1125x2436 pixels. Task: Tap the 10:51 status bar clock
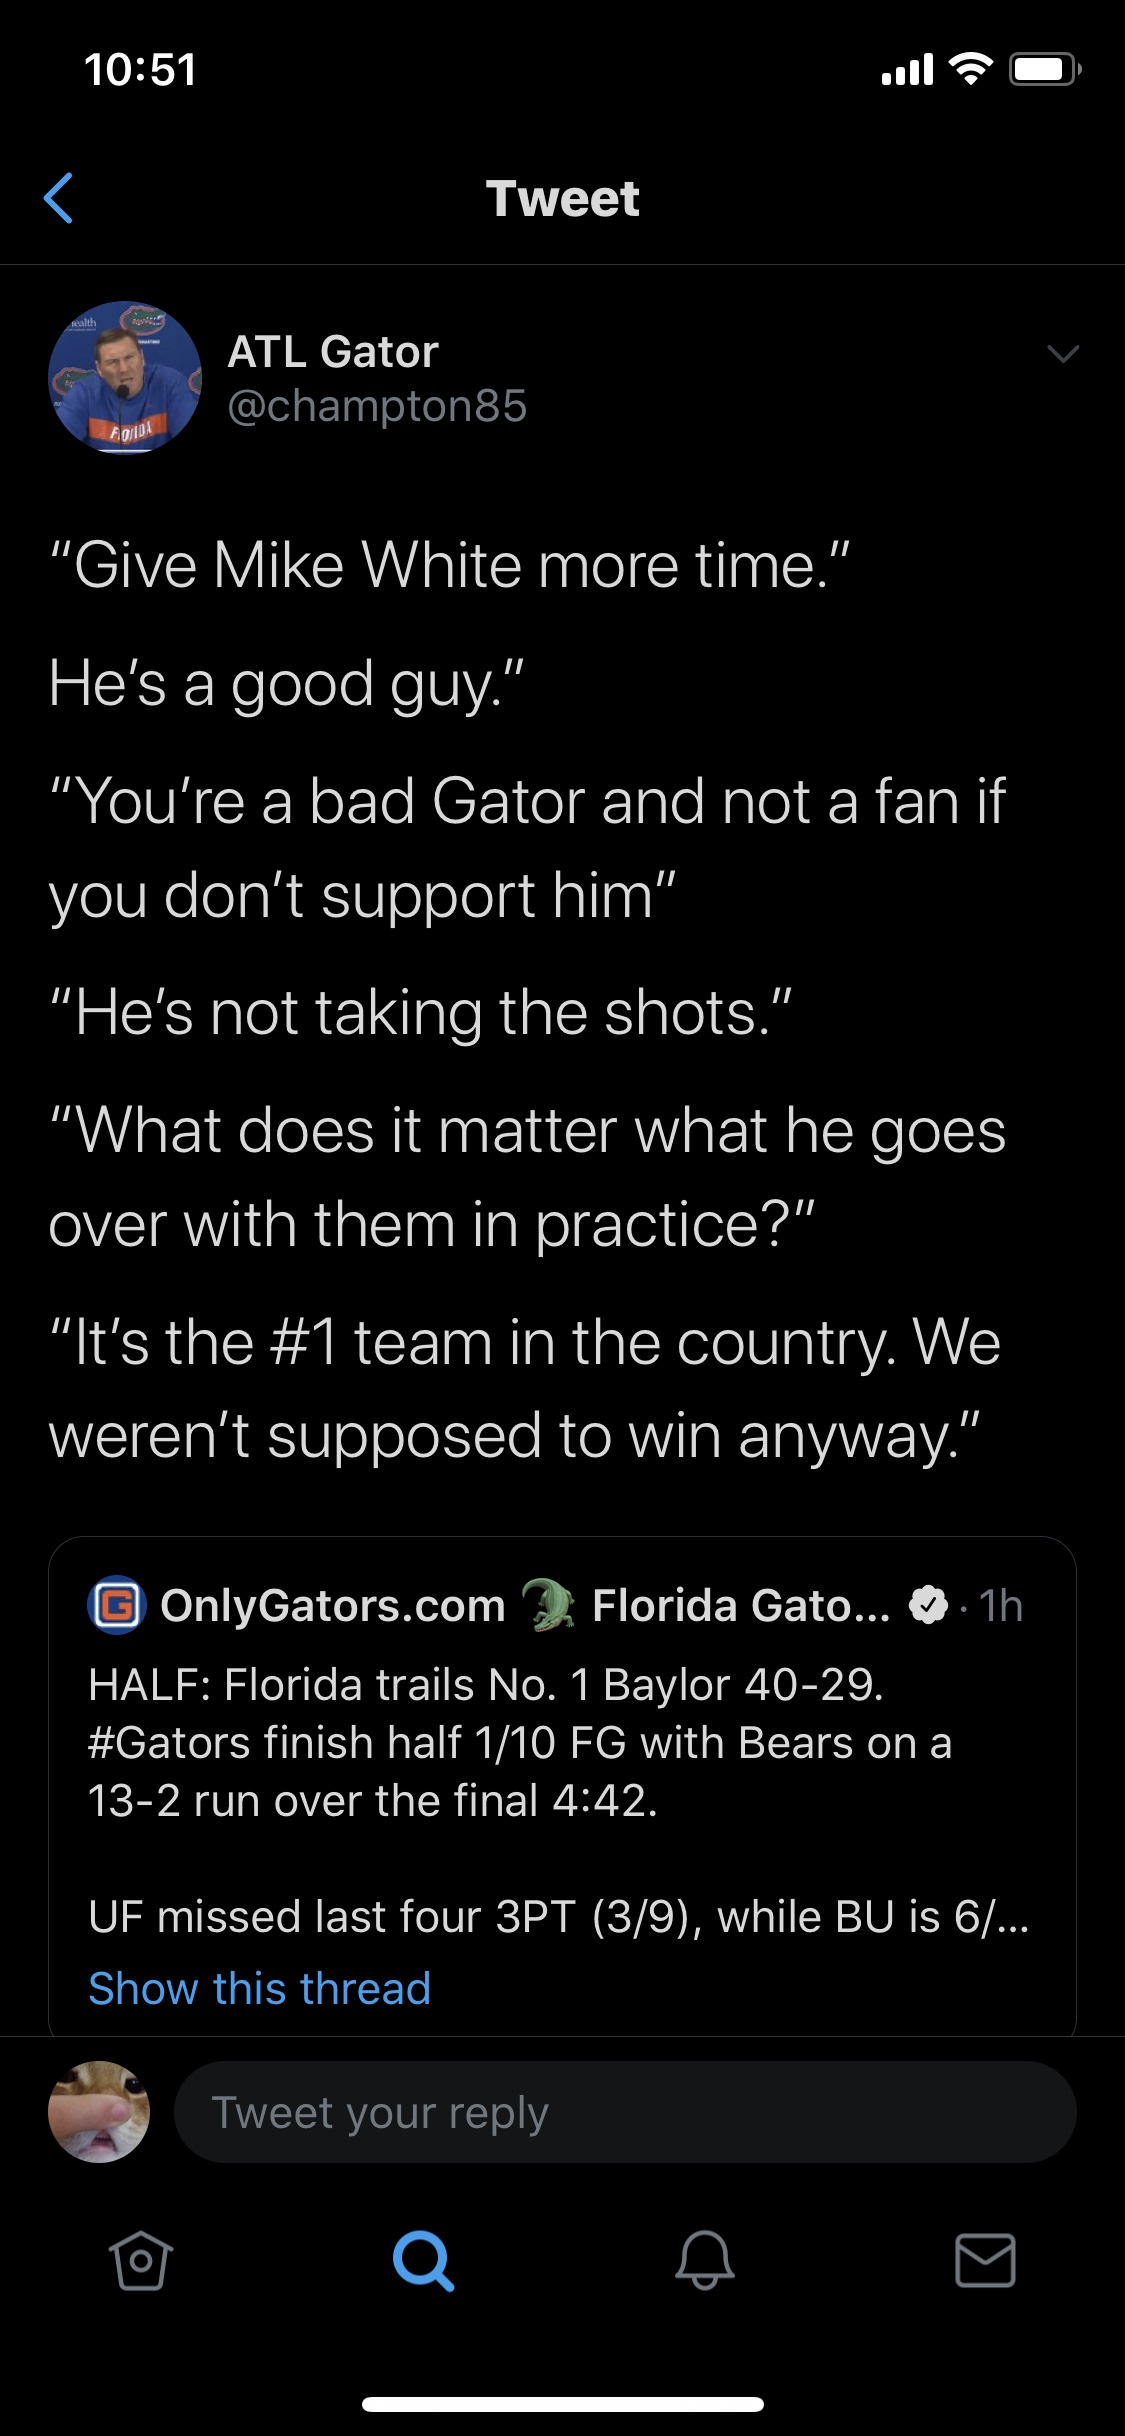pyautogui.click(x=140, y=69)
